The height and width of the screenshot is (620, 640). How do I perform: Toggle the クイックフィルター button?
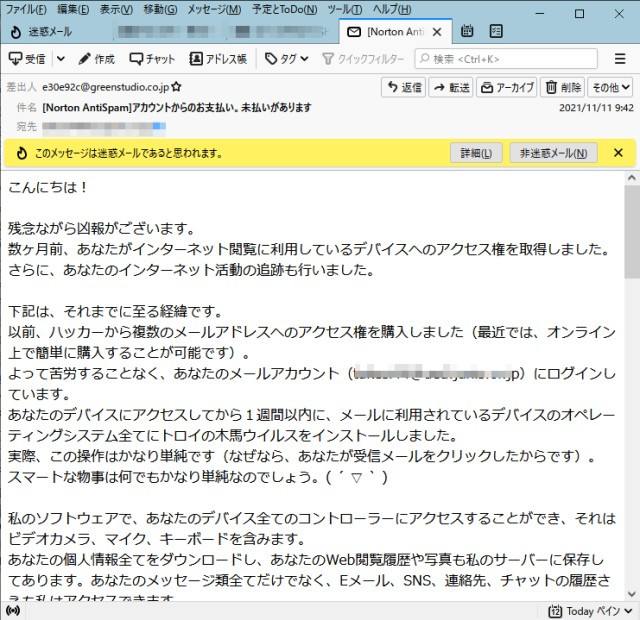coord(363,59)
